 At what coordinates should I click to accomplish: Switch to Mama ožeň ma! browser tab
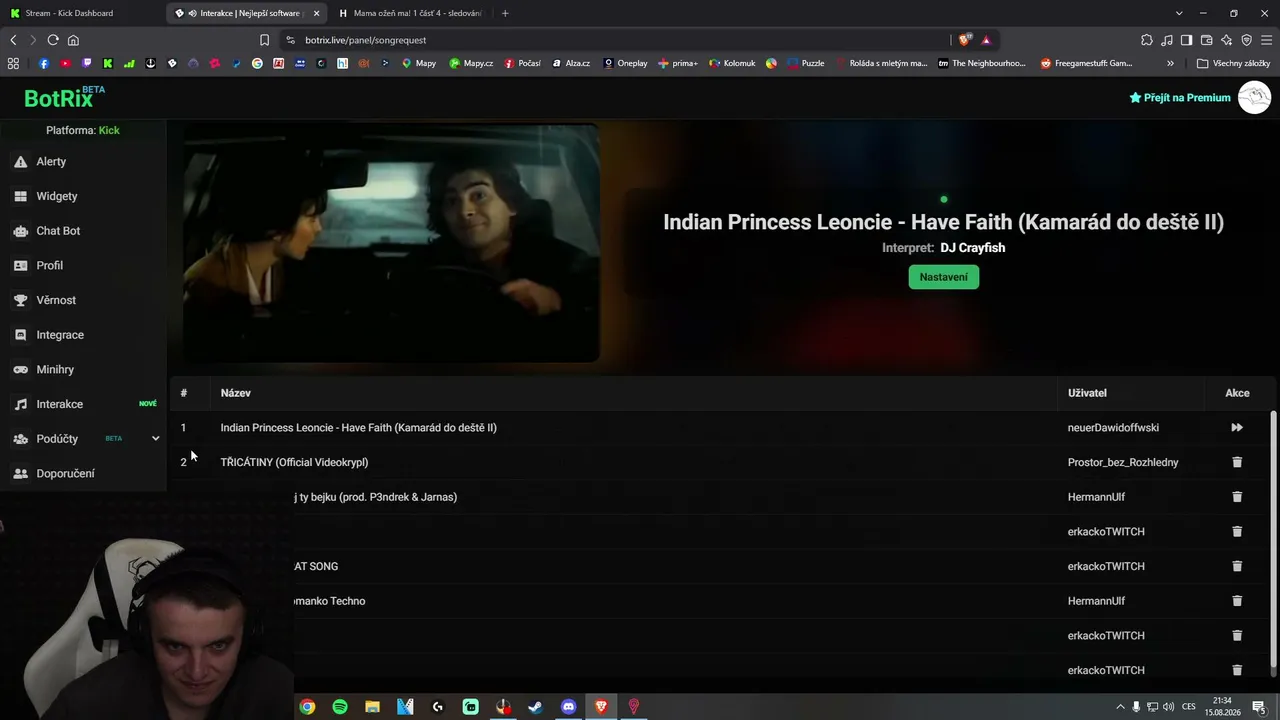pyautogui.click(x=410, y=13)
